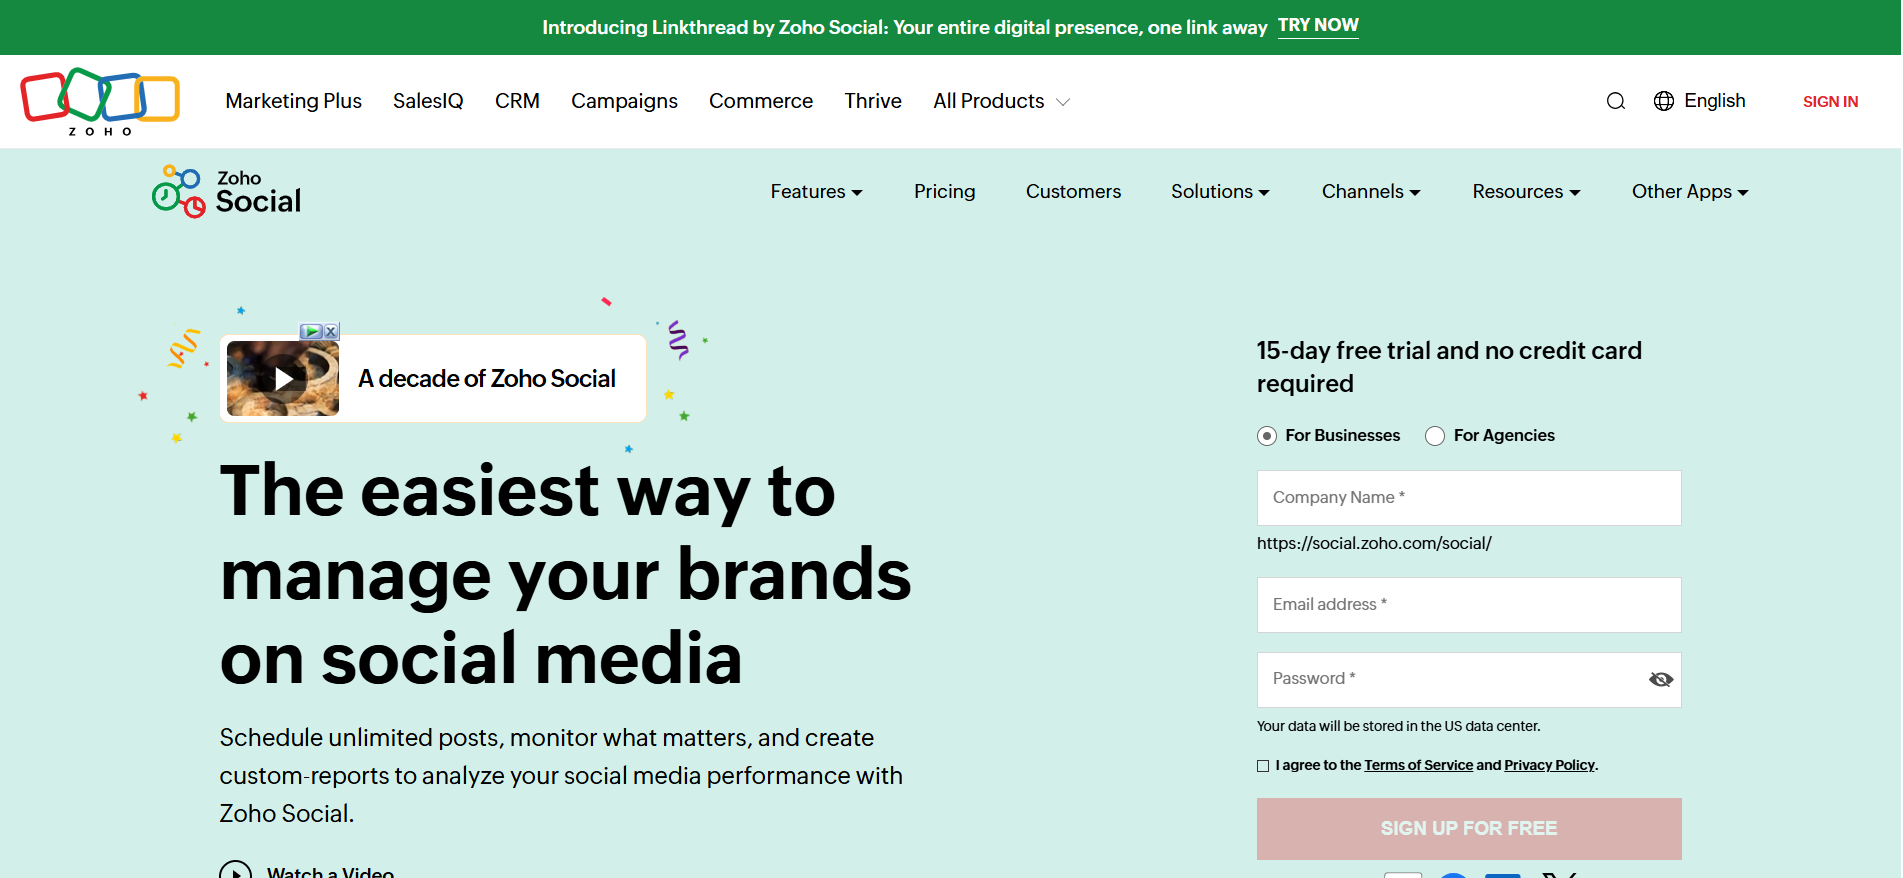Select the For Agencies radio button
The width and height of the screenshot is (1903, 878).
click(x=1435, y=436)
